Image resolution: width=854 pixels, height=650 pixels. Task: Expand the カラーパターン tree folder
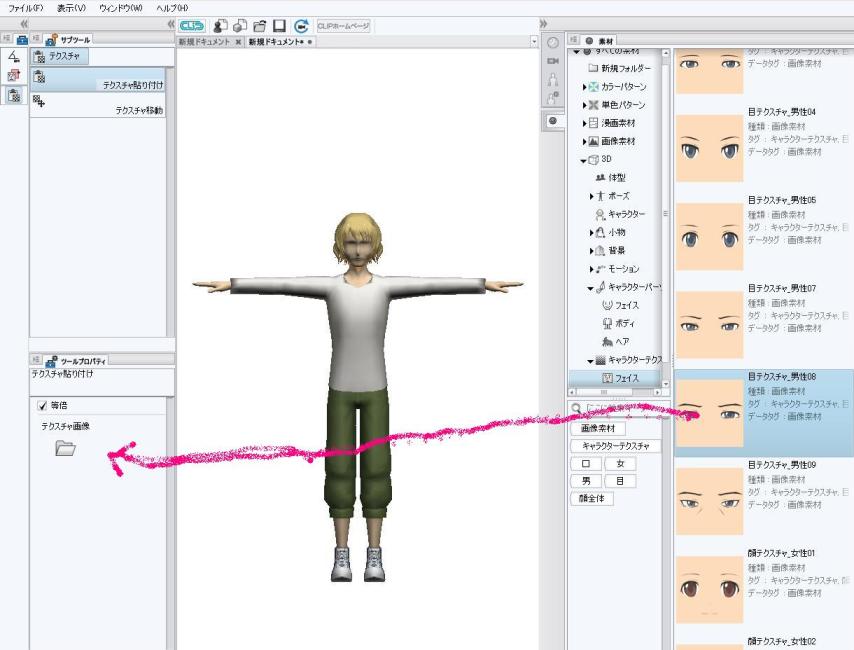[585, 87]
